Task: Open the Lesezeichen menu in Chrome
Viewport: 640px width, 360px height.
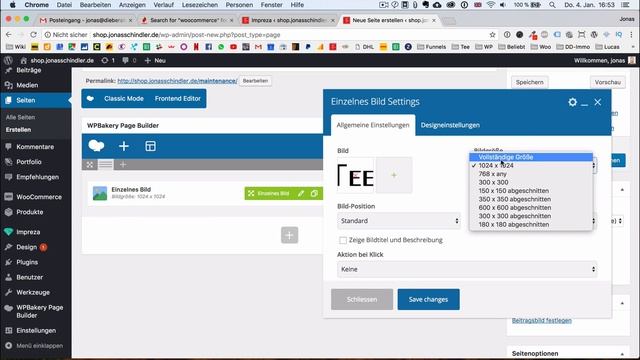Action: click(x=200, y=5)
